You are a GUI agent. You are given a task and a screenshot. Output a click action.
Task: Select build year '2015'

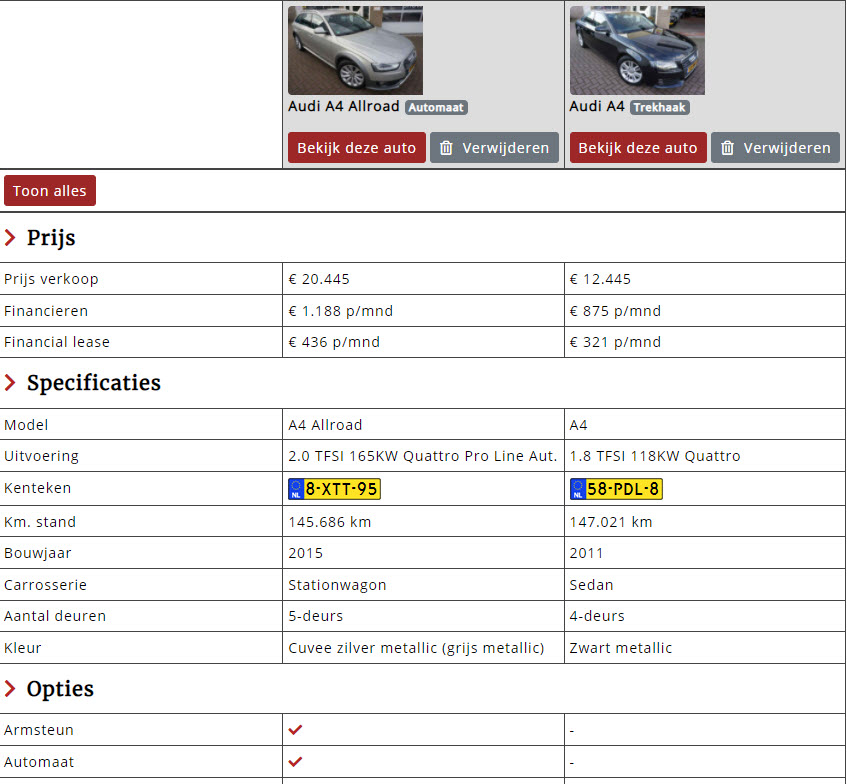(x=305, y=553)
